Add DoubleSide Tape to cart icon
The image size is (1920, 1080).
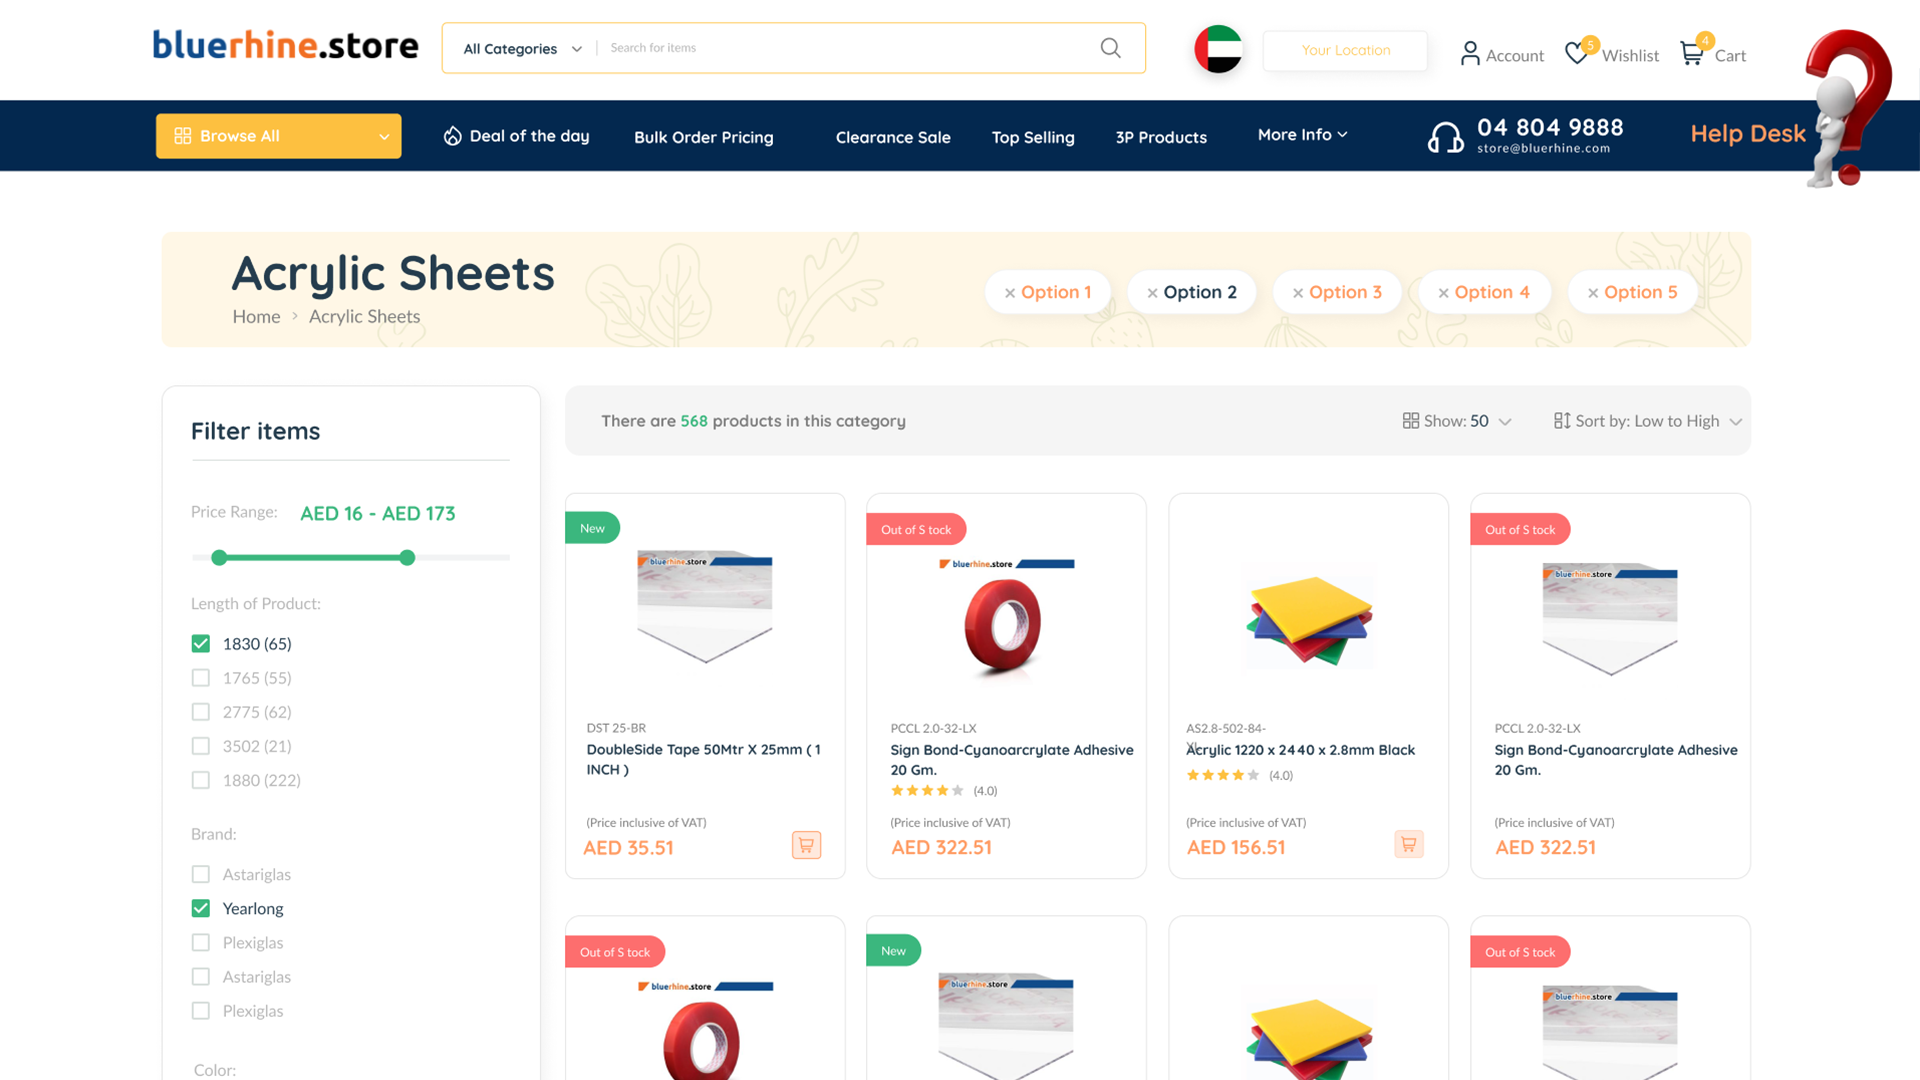coord(806,845)
